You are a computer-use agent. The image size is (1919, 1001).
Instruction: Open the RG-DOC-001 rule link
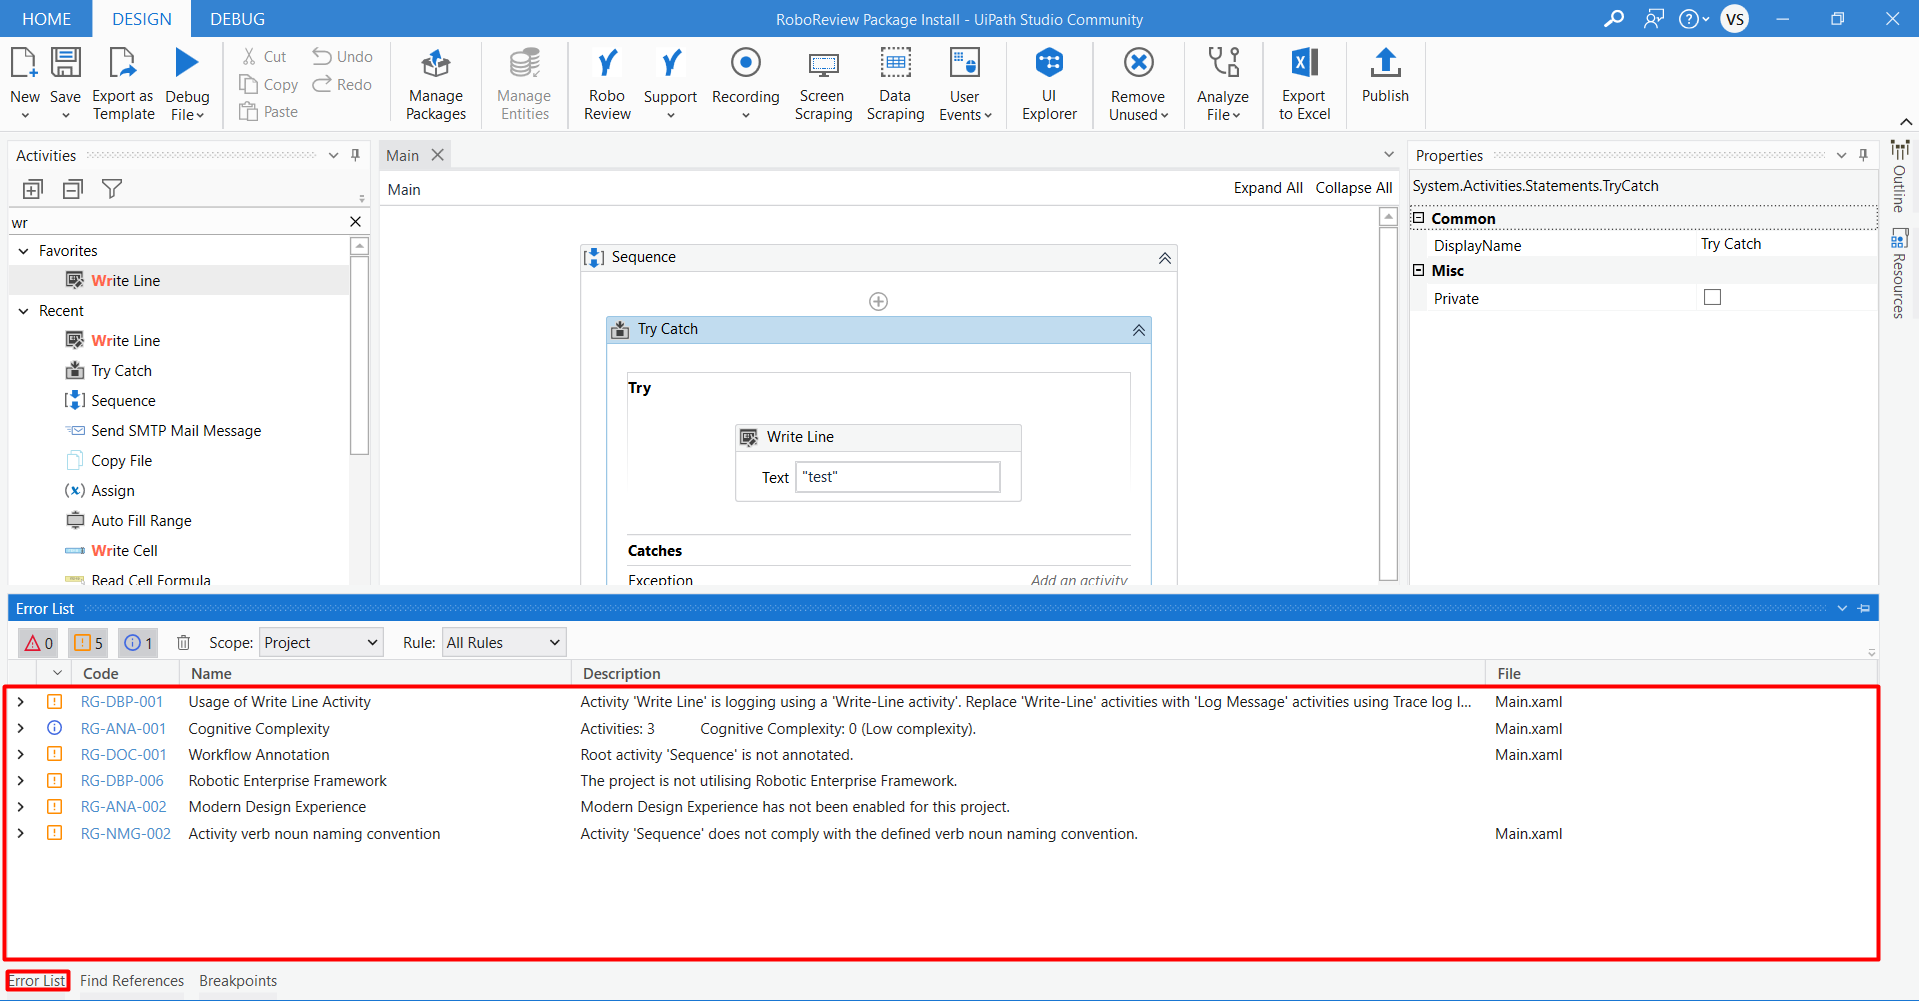pyautogui.click(x=123, y=755)
